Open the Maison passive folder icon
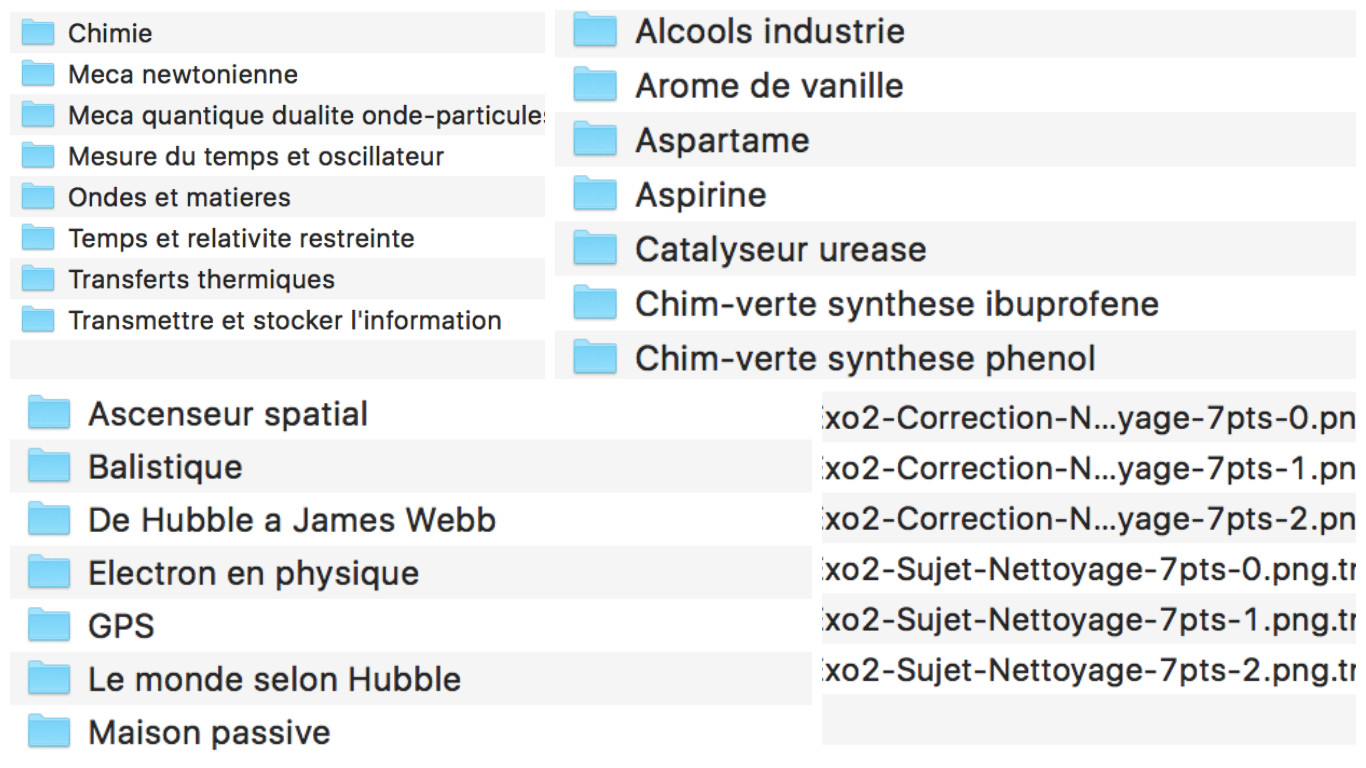 [x=49, y=731]
